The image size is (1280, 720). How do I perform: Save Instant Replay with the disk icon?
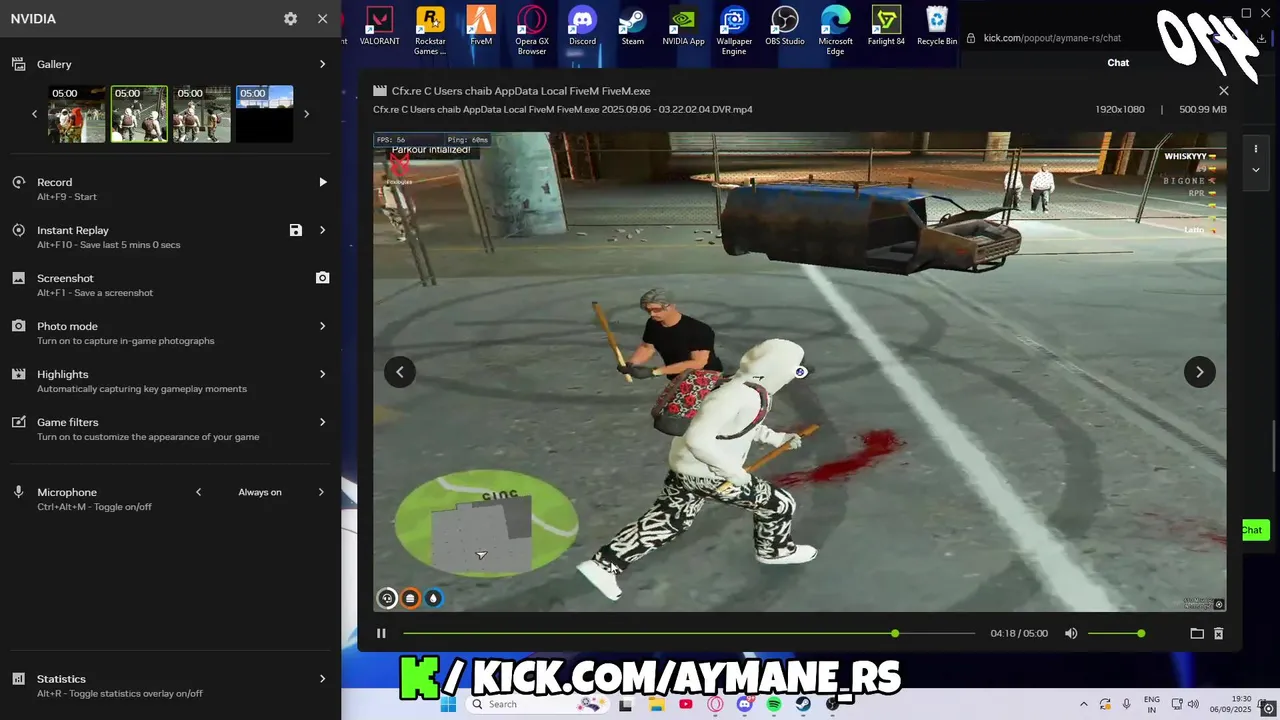coord(296,230)
